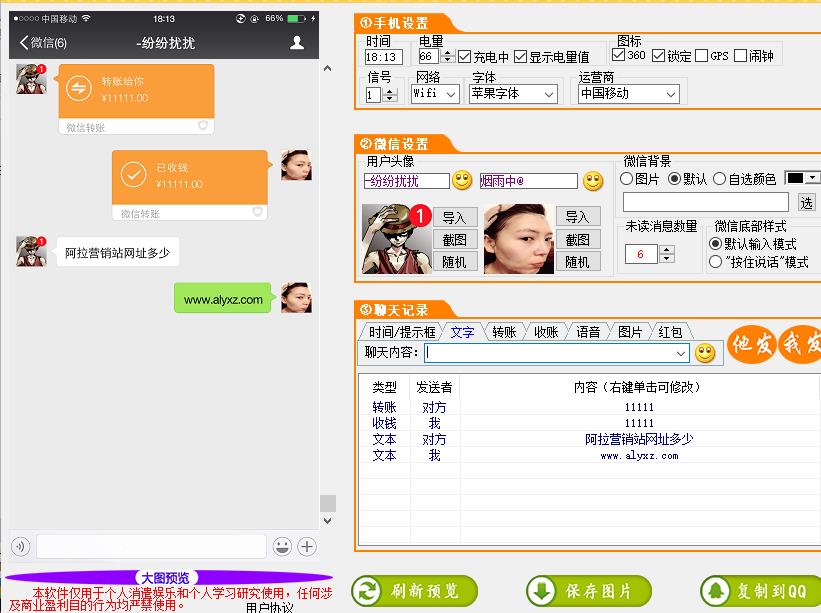Click the cartoon hat avatar thumbnail in settings
Image resolution: width=821 pixels, height=613 pixels.
click(x=396, y=239)
